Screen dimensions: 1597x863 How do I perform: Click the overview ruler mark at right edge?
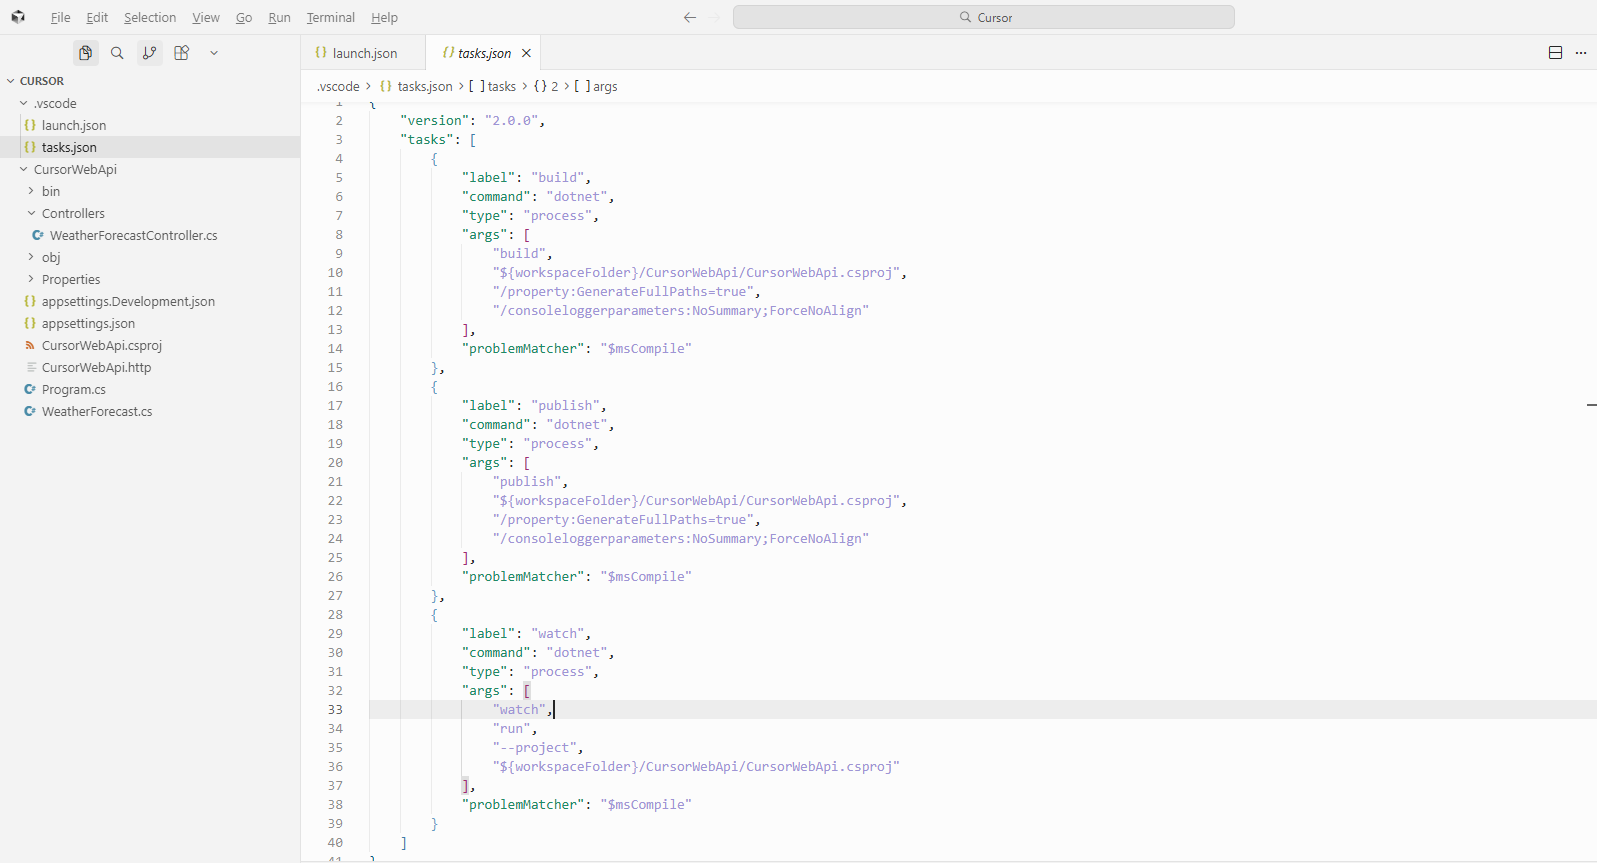click(1591, 405)
